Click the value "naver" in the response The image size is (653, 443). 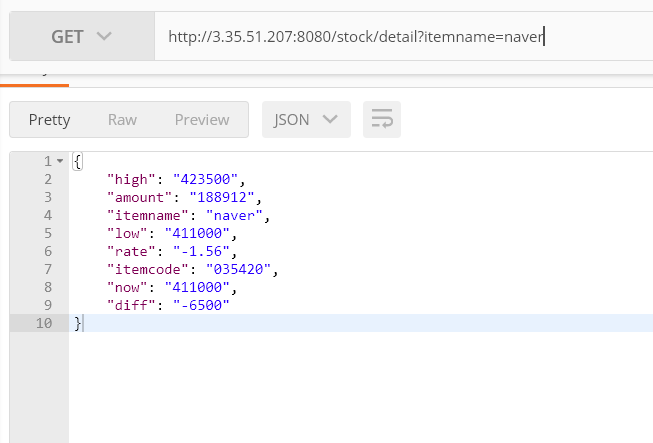[x=234, y=216]
